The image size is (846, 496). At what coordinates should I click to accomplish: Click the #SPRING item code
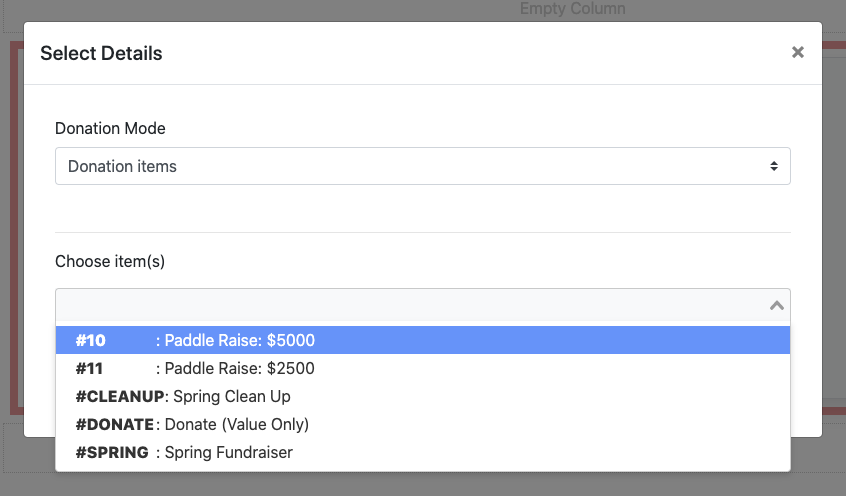point(112,452)
